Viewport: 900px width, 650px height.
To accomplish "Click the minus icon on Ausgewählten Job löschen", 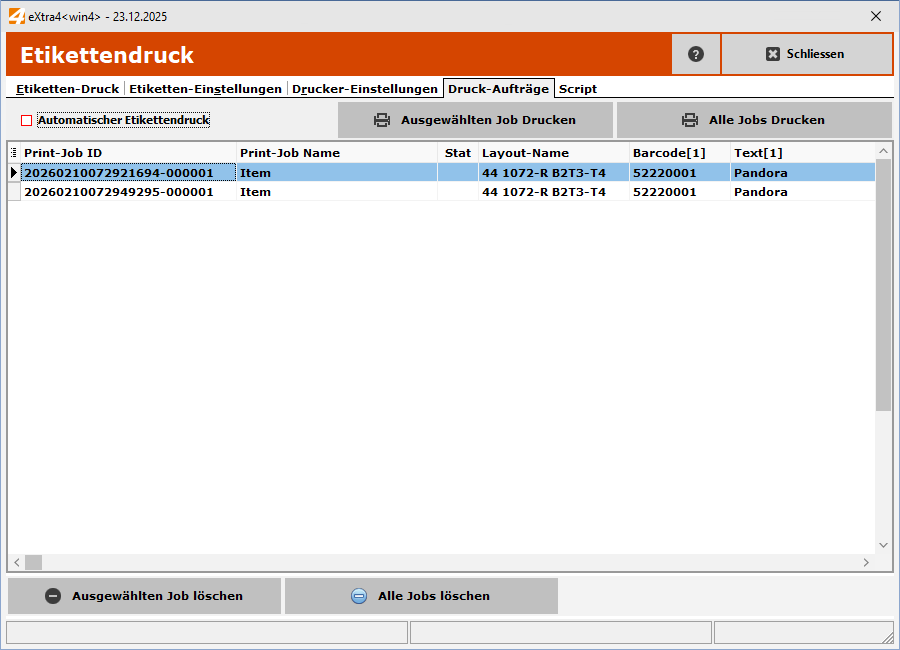I will point(53,596).
